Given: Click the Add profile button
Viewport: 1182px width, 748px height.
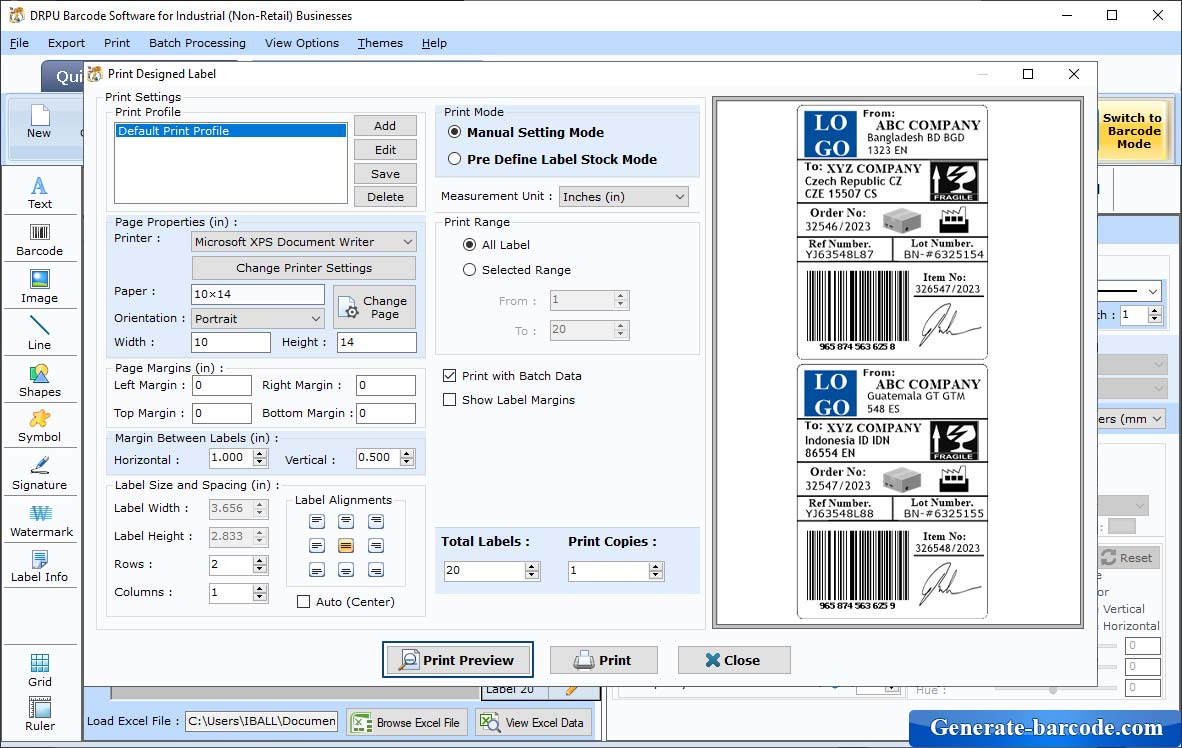Looking at the screenshot, I should point(385,126).
